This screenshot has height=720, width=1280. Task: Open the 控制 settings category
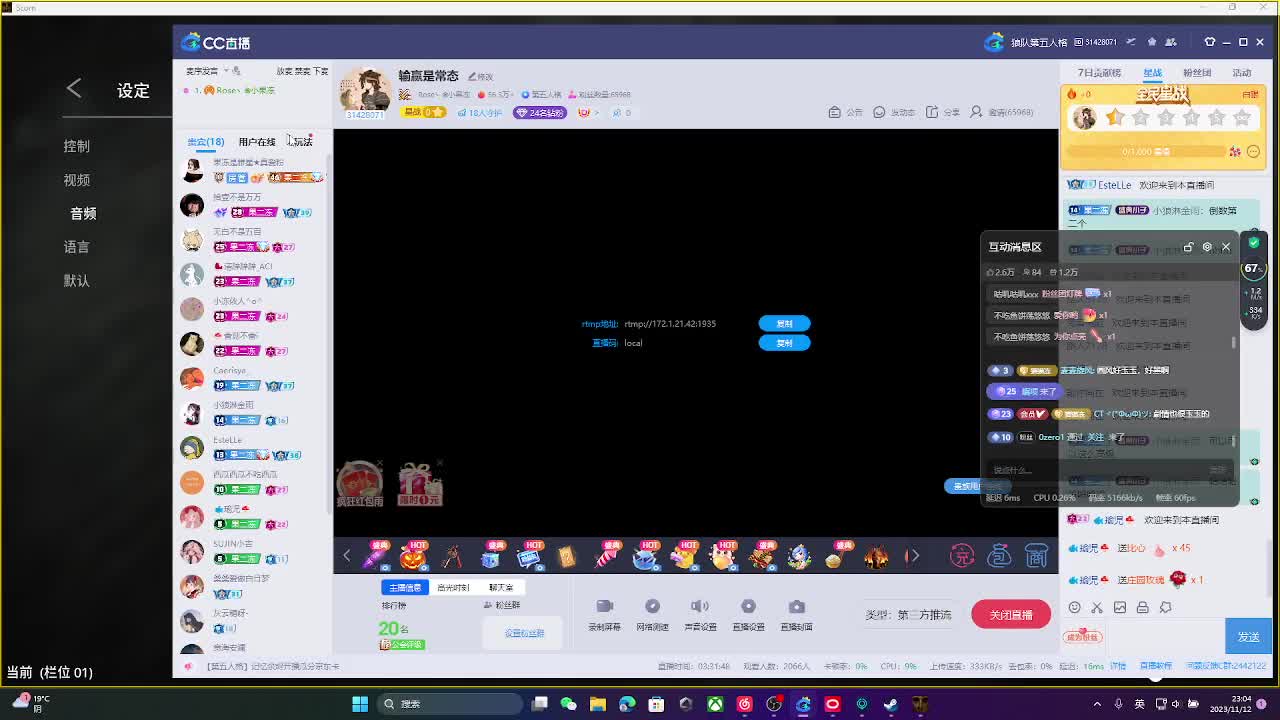coord(77,146)
